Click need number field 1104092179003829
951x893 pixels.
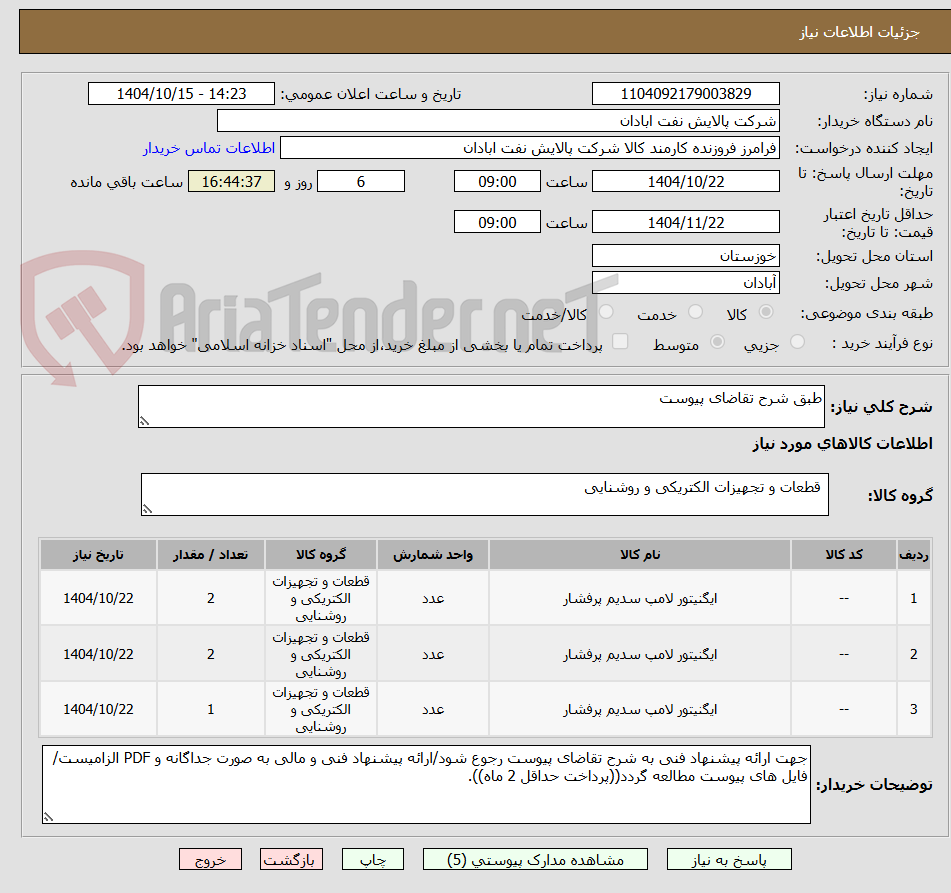coord(685,94)
